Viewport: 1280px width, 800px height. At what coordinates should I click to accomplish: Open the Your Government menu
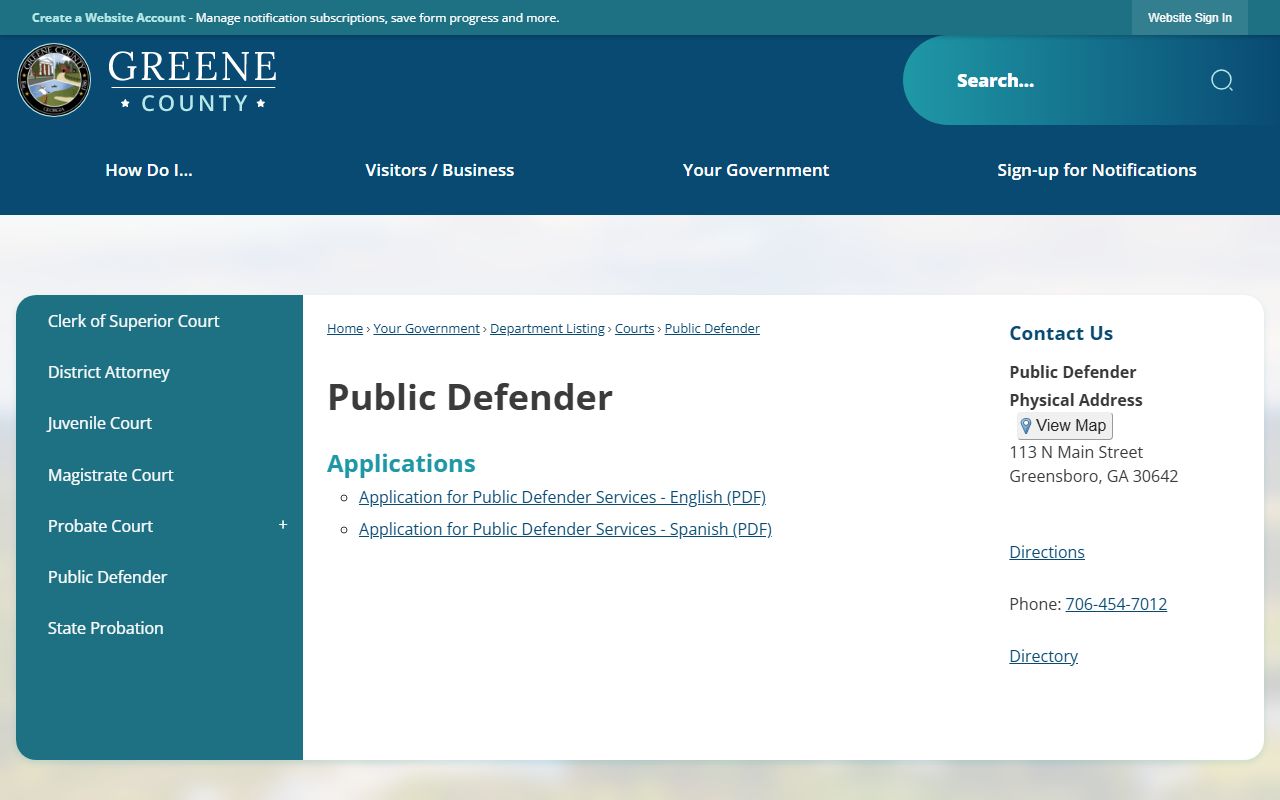tap(756, 170)
